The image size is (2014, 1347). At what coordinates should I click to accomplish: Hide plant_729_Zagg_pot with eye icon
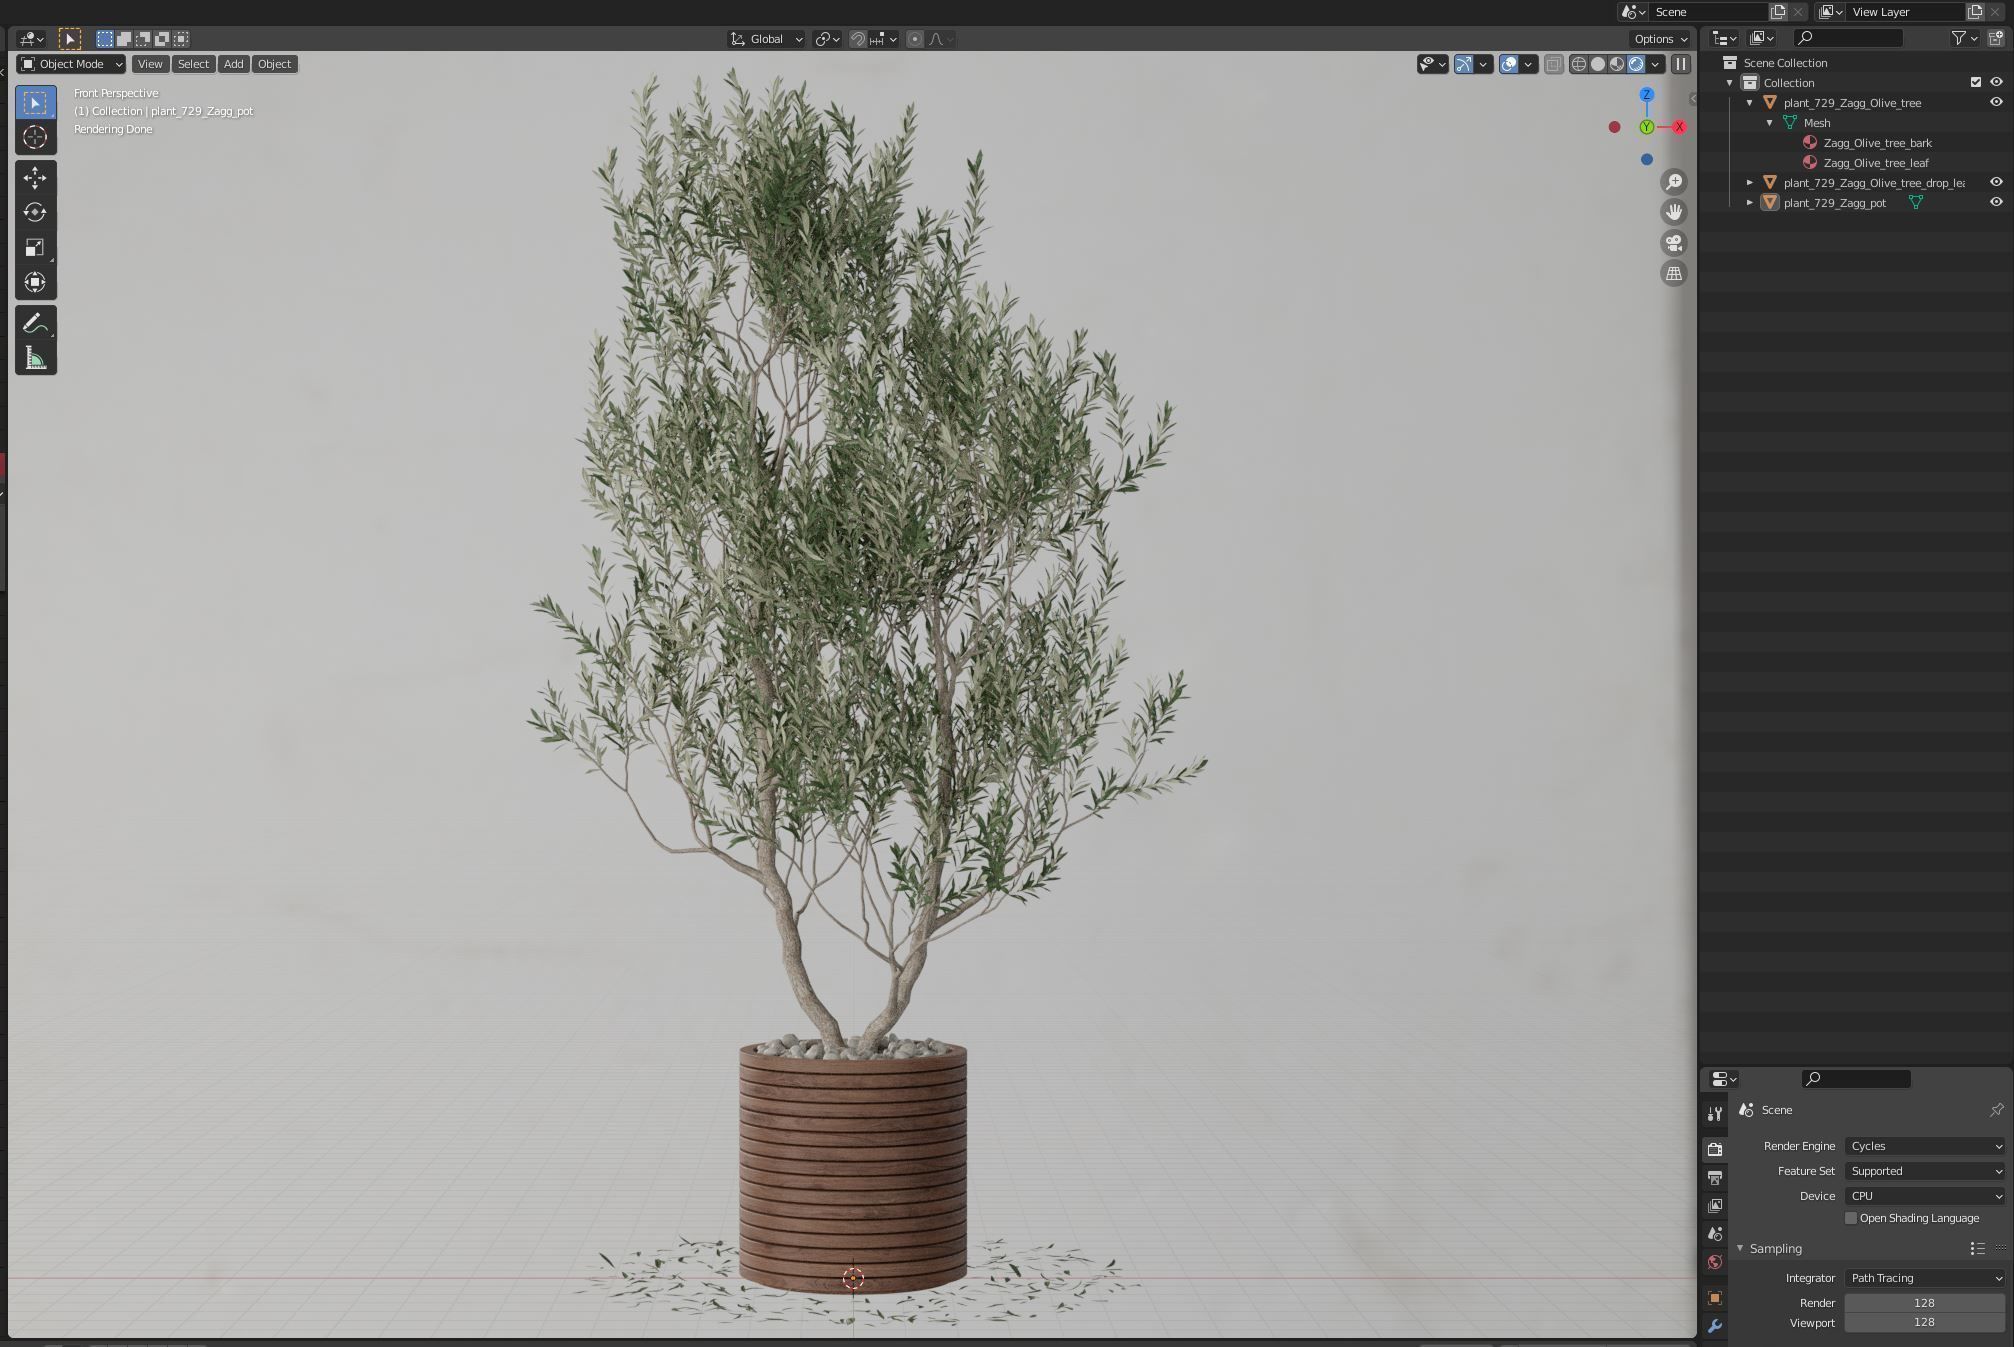(x=1996, y=202)
